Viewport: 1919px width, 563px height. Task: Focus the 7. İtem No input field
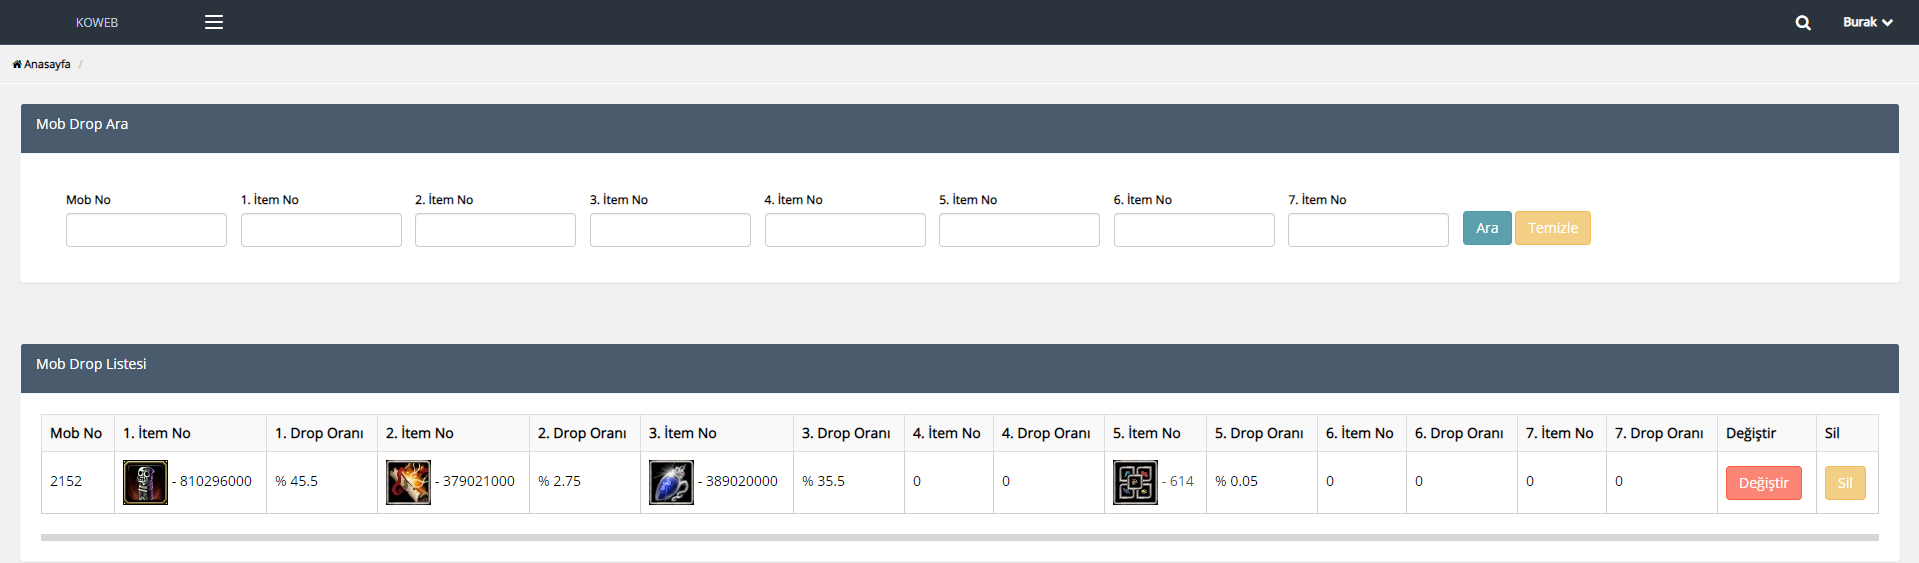click(x=1368, y=230)
